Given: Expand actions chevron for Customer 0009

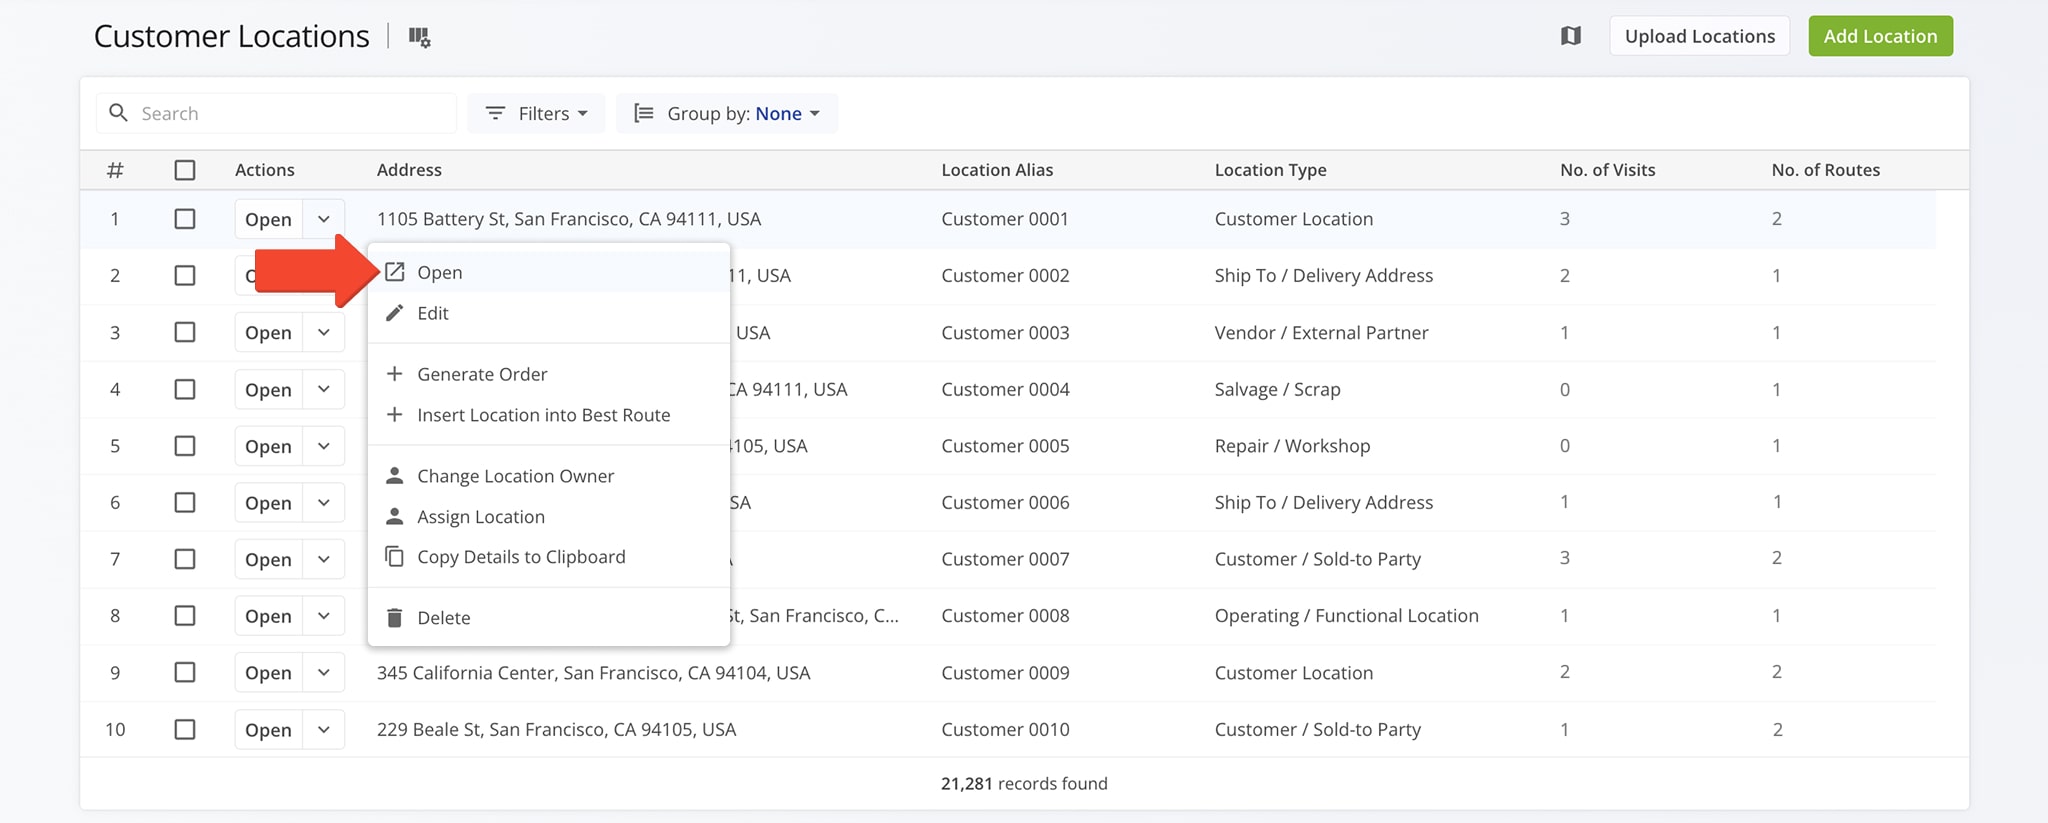Looking at the screenshot, I should coord(324,673).
